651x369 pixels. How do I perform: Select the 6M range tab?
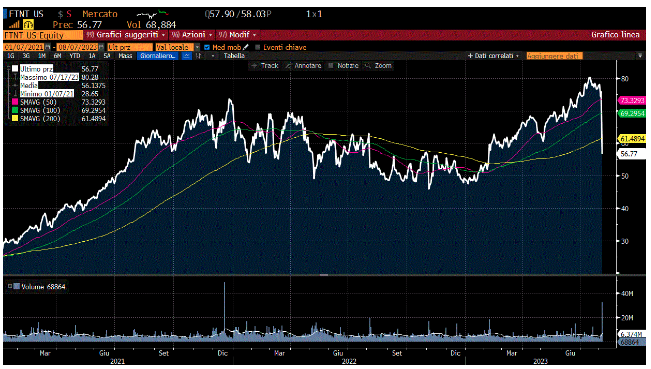(57, 56)
